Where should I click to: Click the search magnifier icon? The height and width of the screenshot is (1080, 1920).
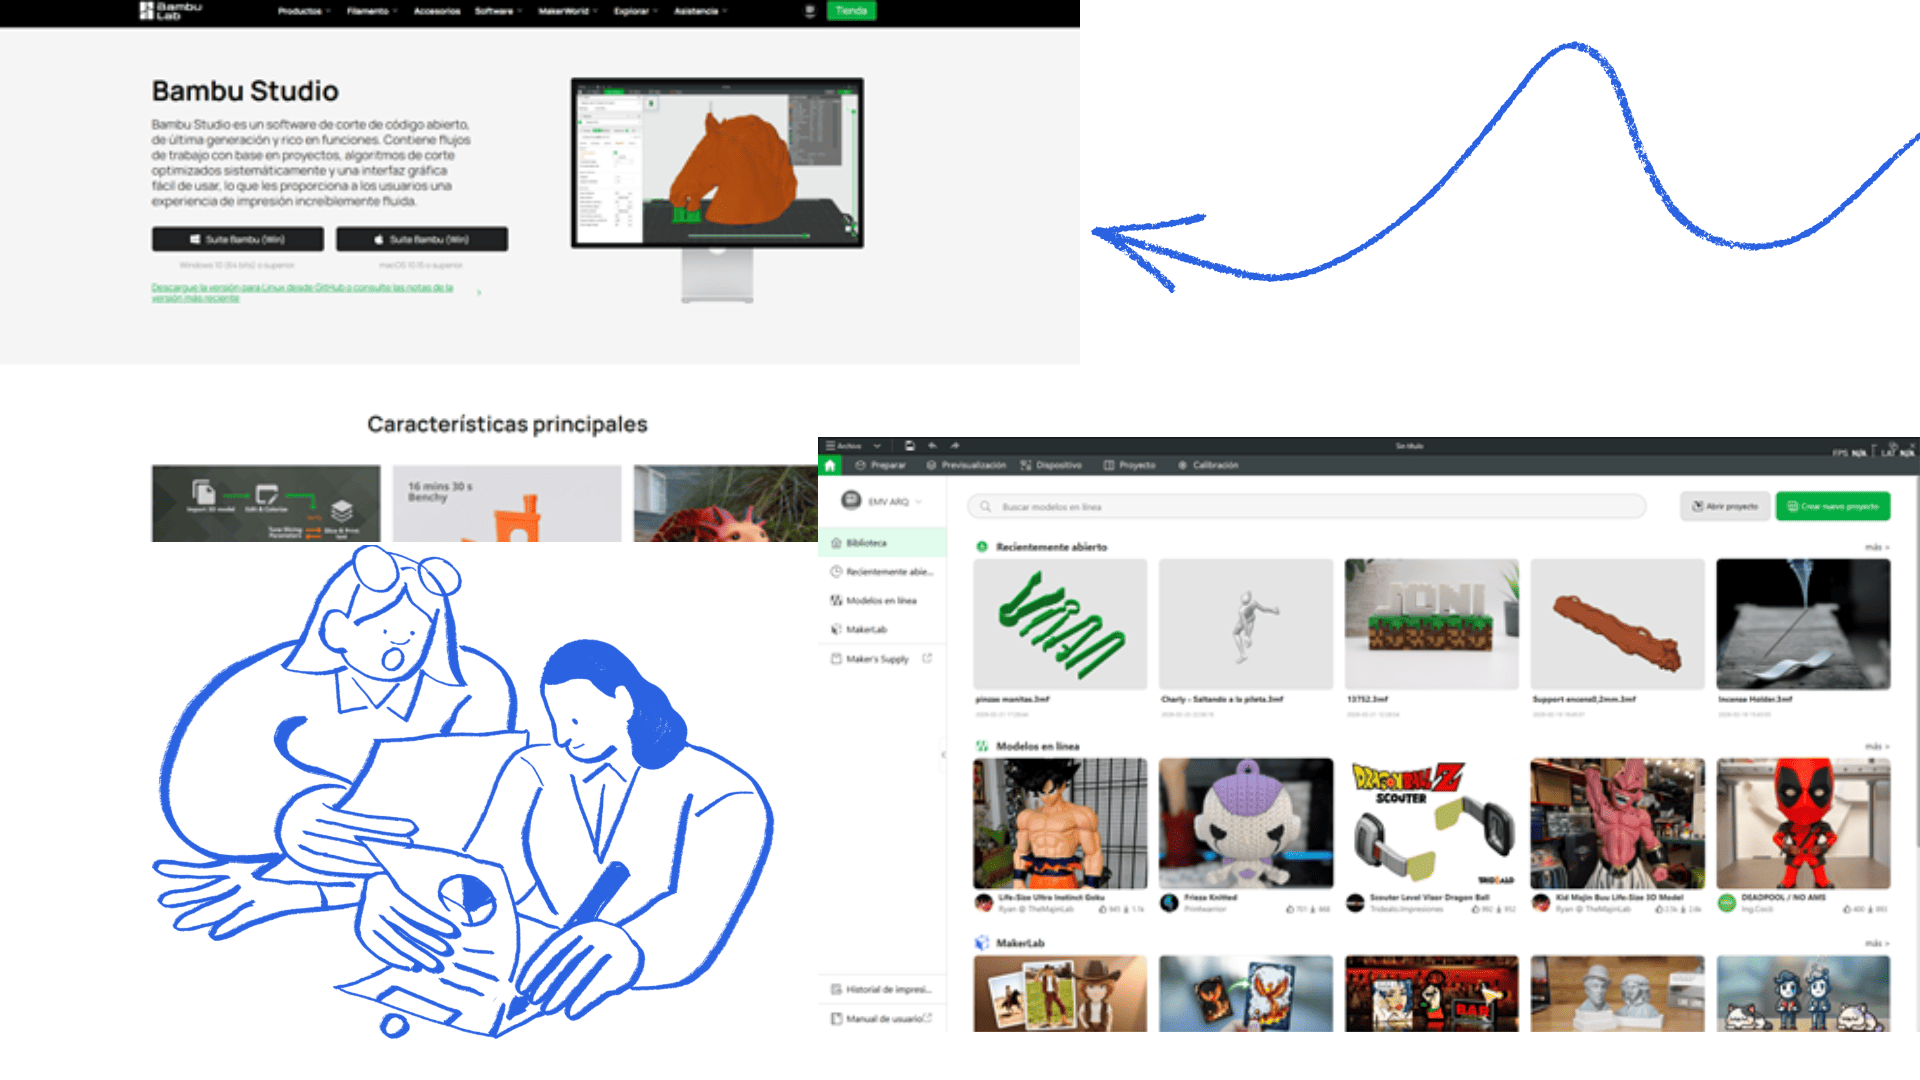coord(986,507)
